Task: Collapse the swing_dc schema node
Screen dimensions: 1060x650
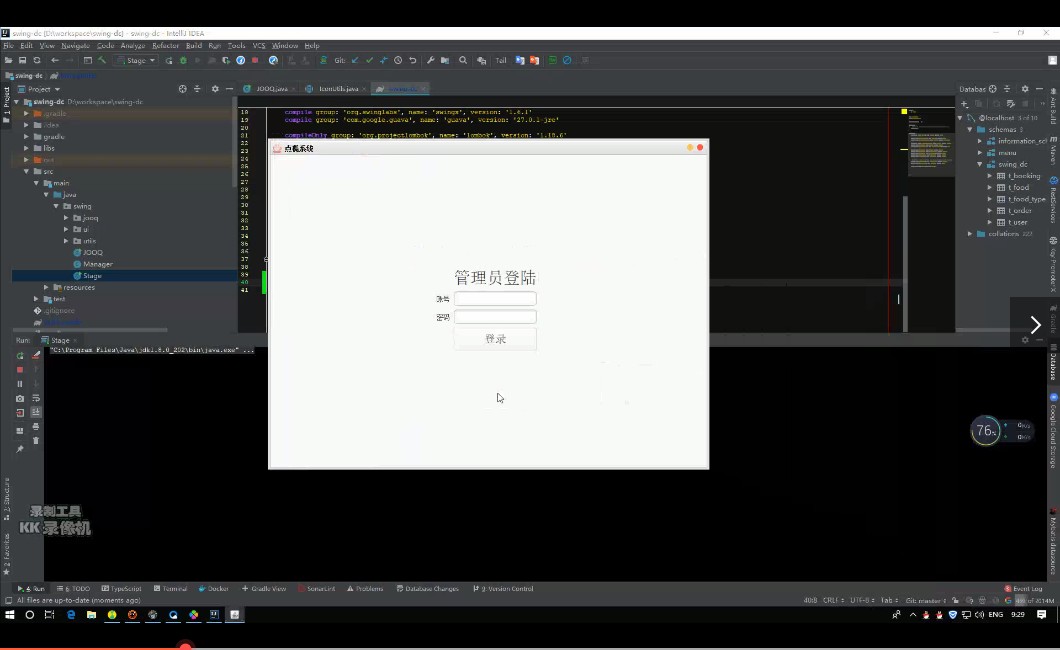Action: click(980, 164)
